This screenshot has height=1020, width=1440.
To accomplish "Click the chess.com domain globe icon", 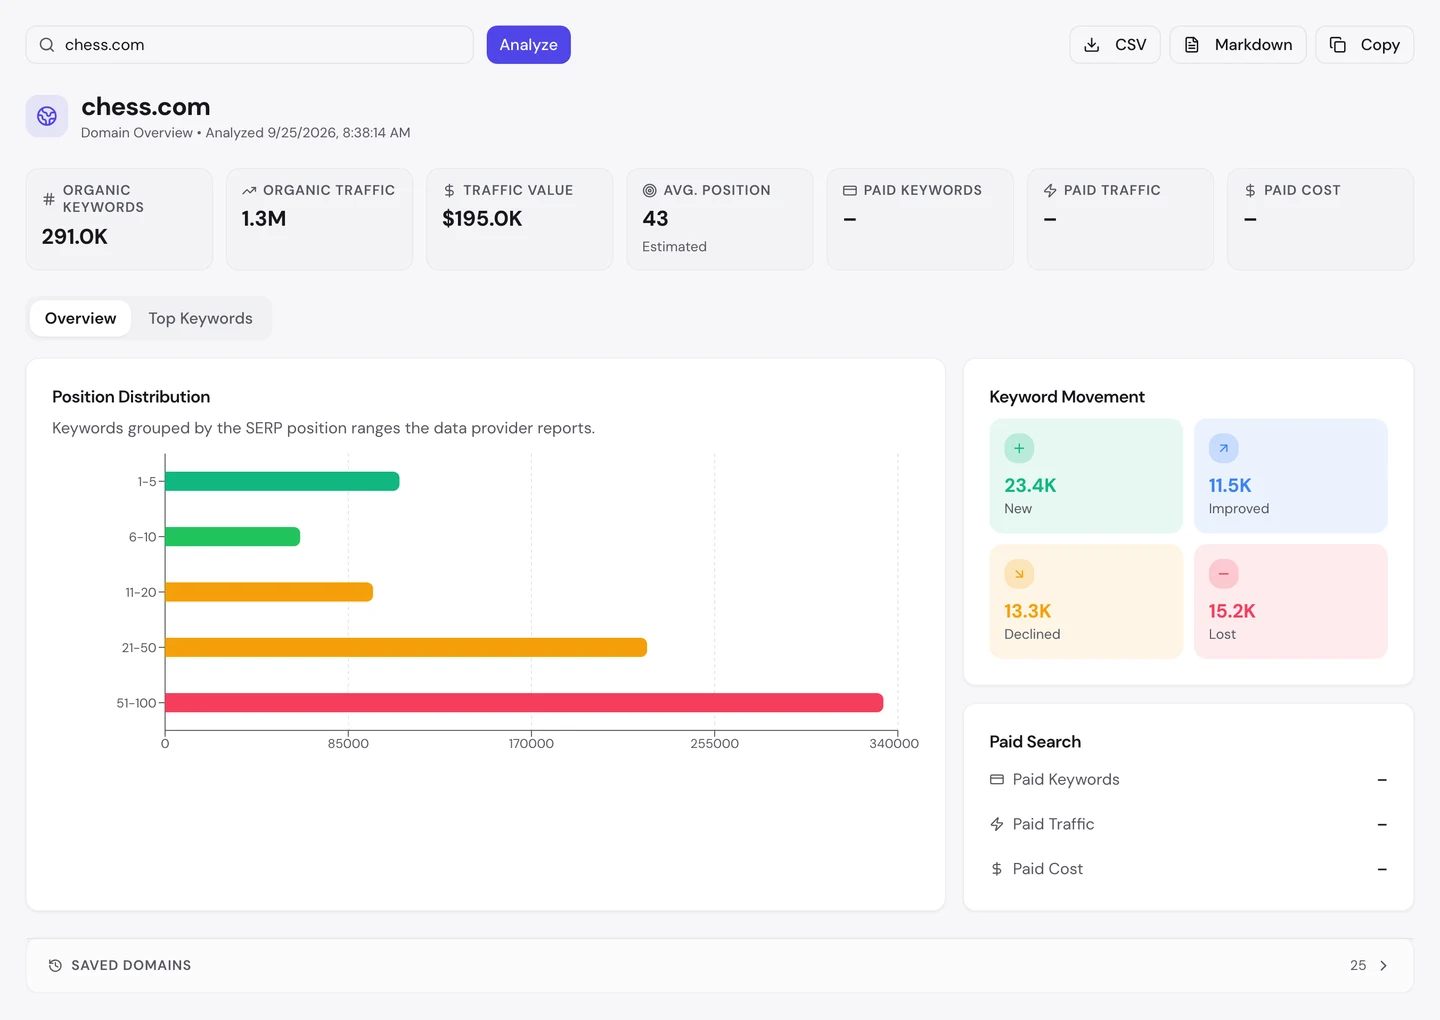I will (47, 116).
